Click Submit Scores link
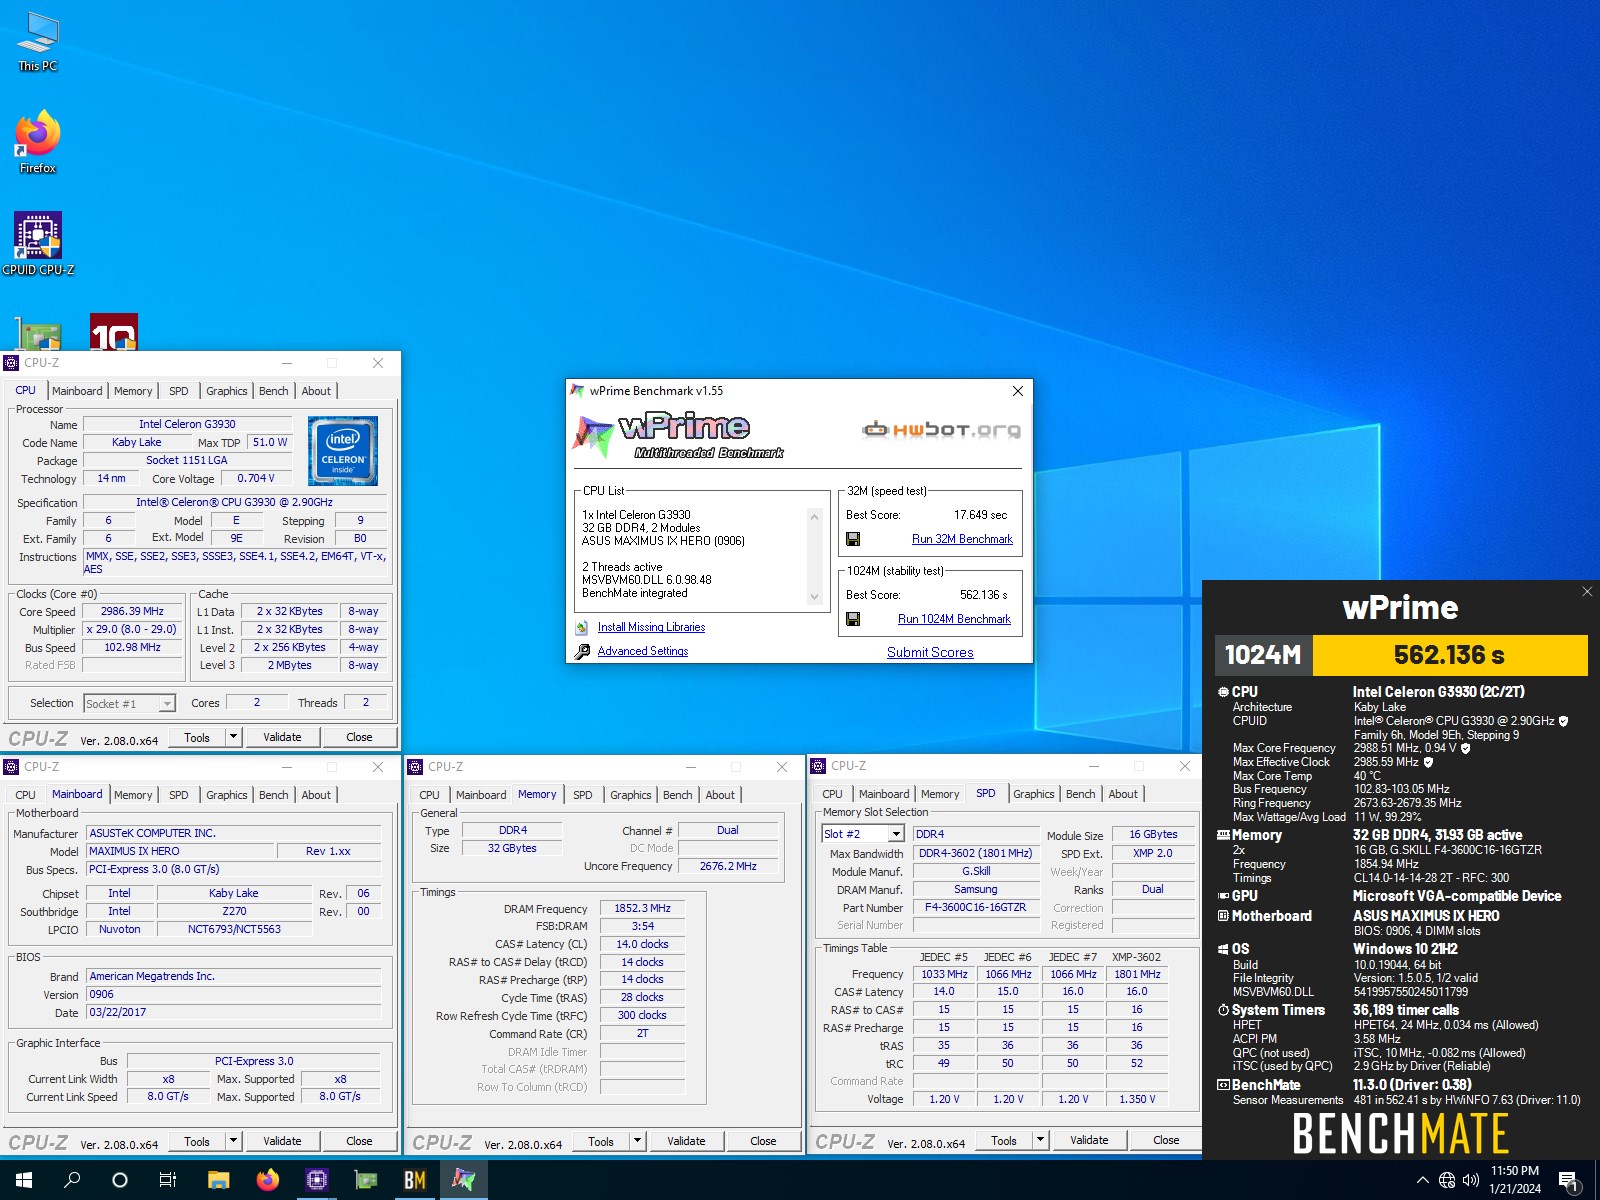 pyautogui.click(x=930, y=652)
